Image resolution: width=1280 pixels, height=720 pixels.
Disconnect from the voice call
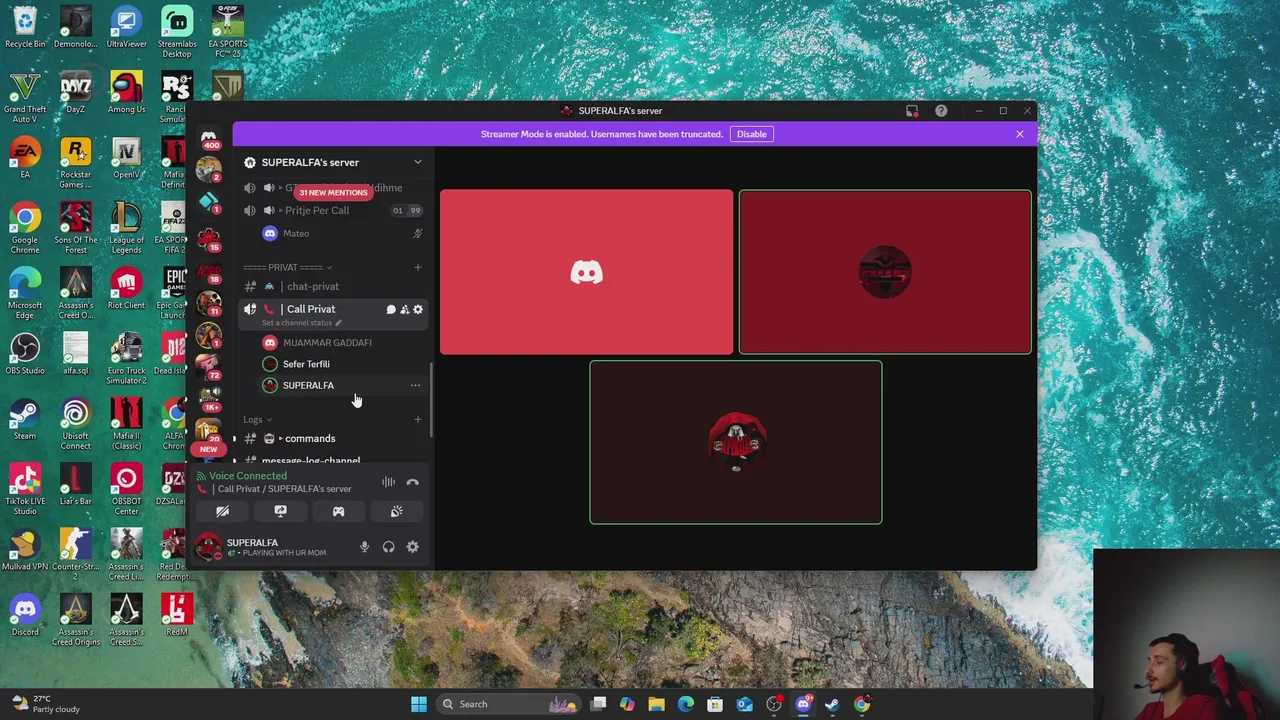(x=412, y=482)
